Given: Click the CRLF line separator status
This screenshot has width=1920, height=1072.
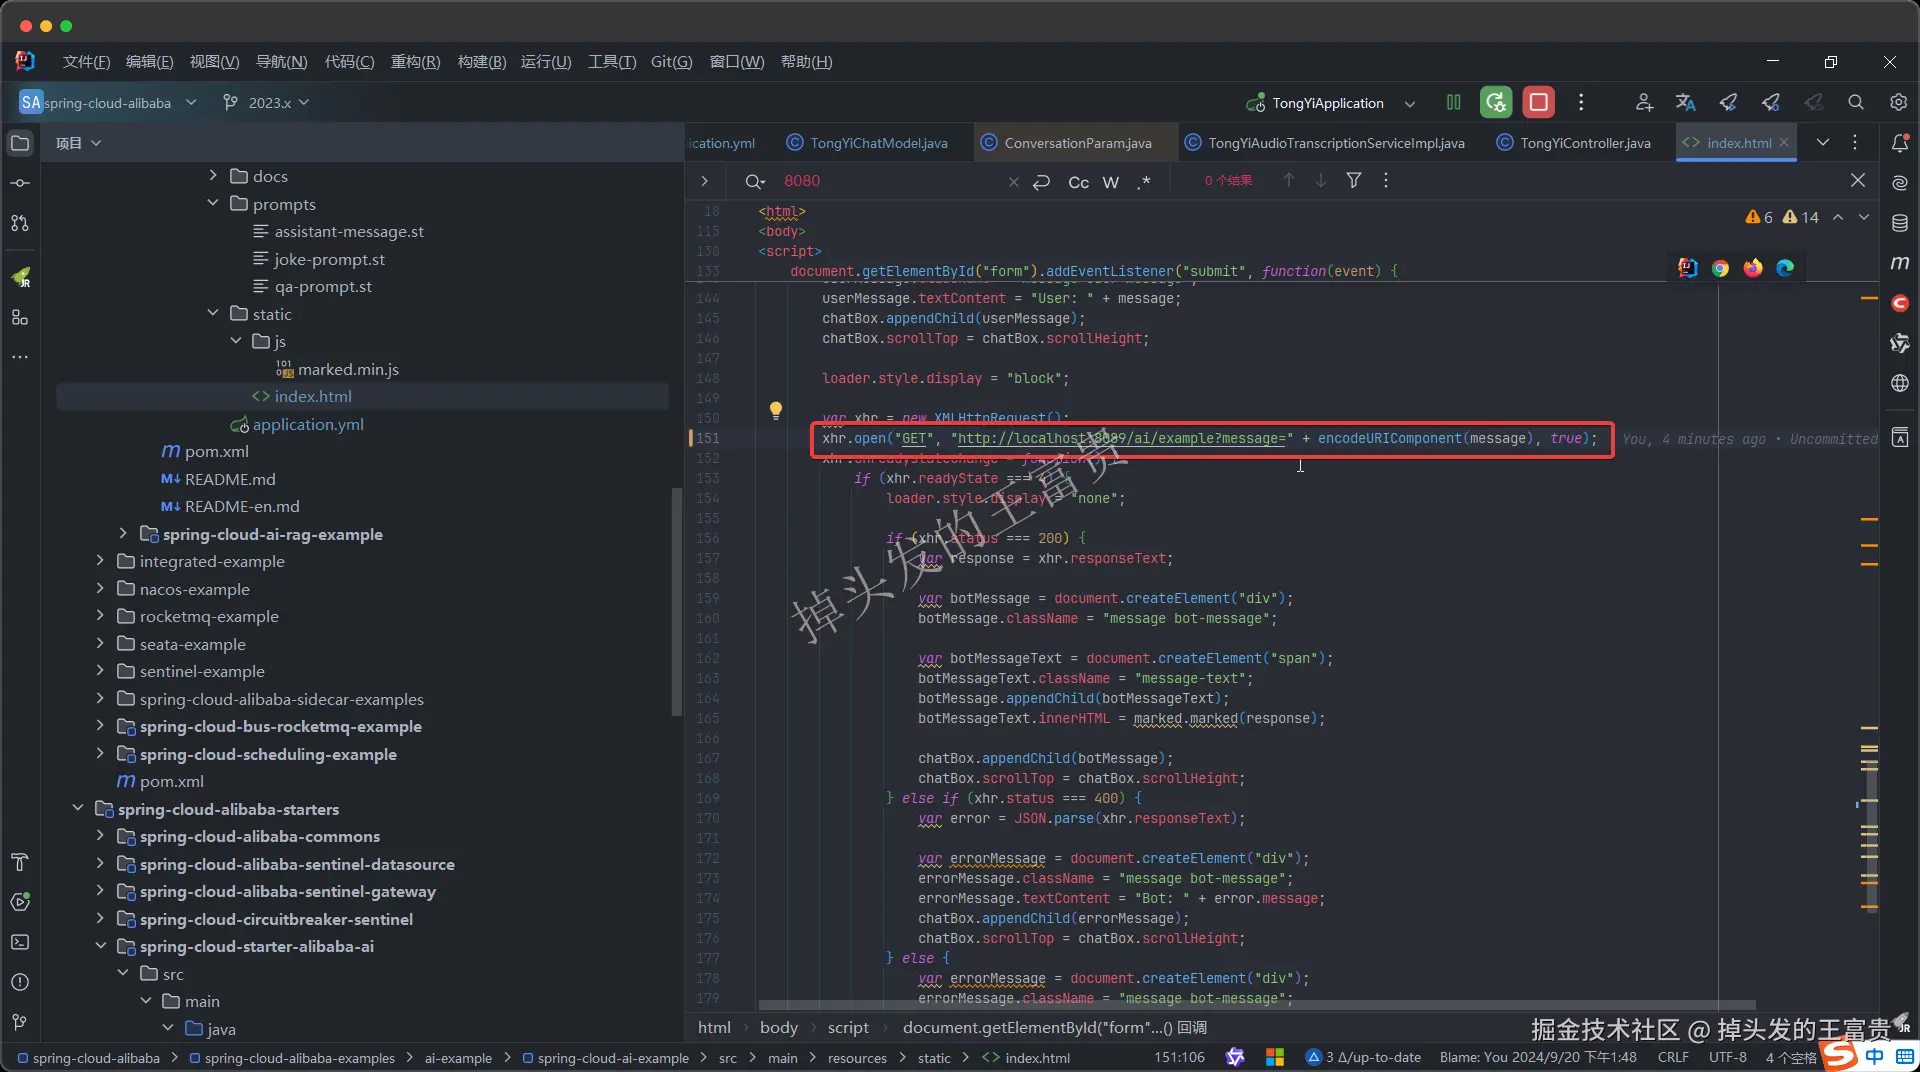Looking at the screenshot, I should point(1673,1057).
